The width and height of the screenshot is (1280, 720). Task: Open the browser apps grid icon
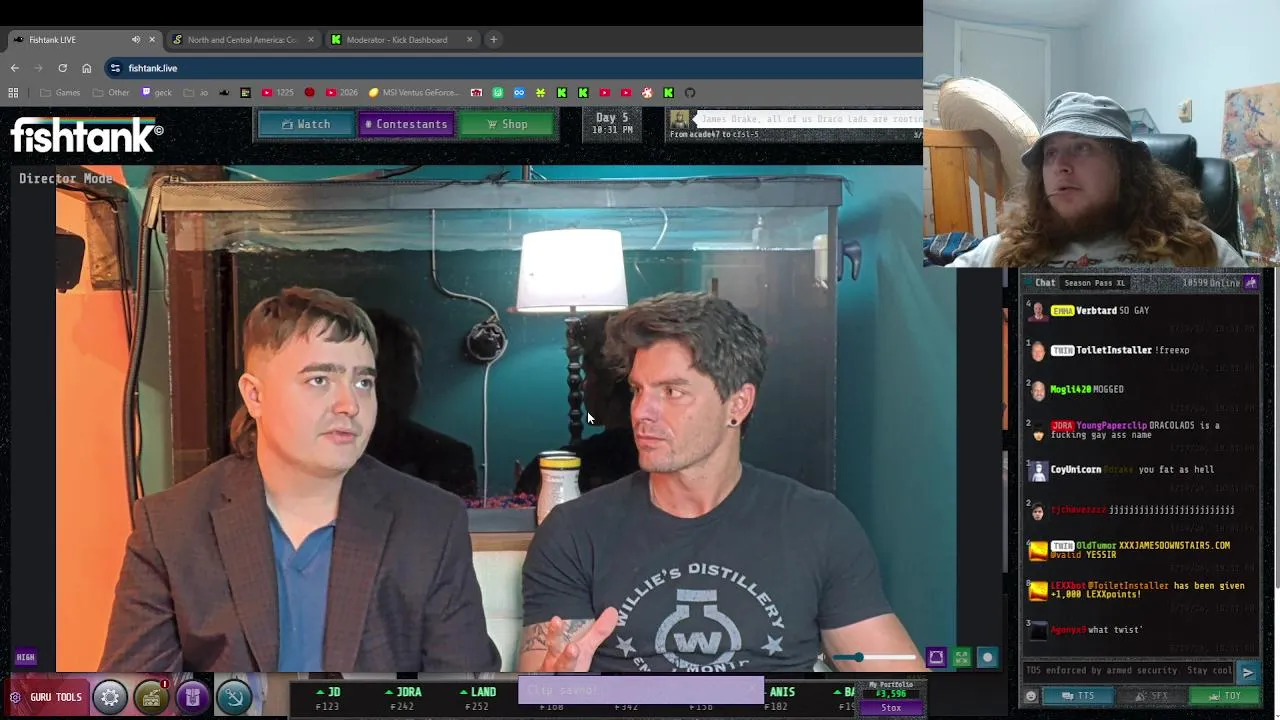13,93
